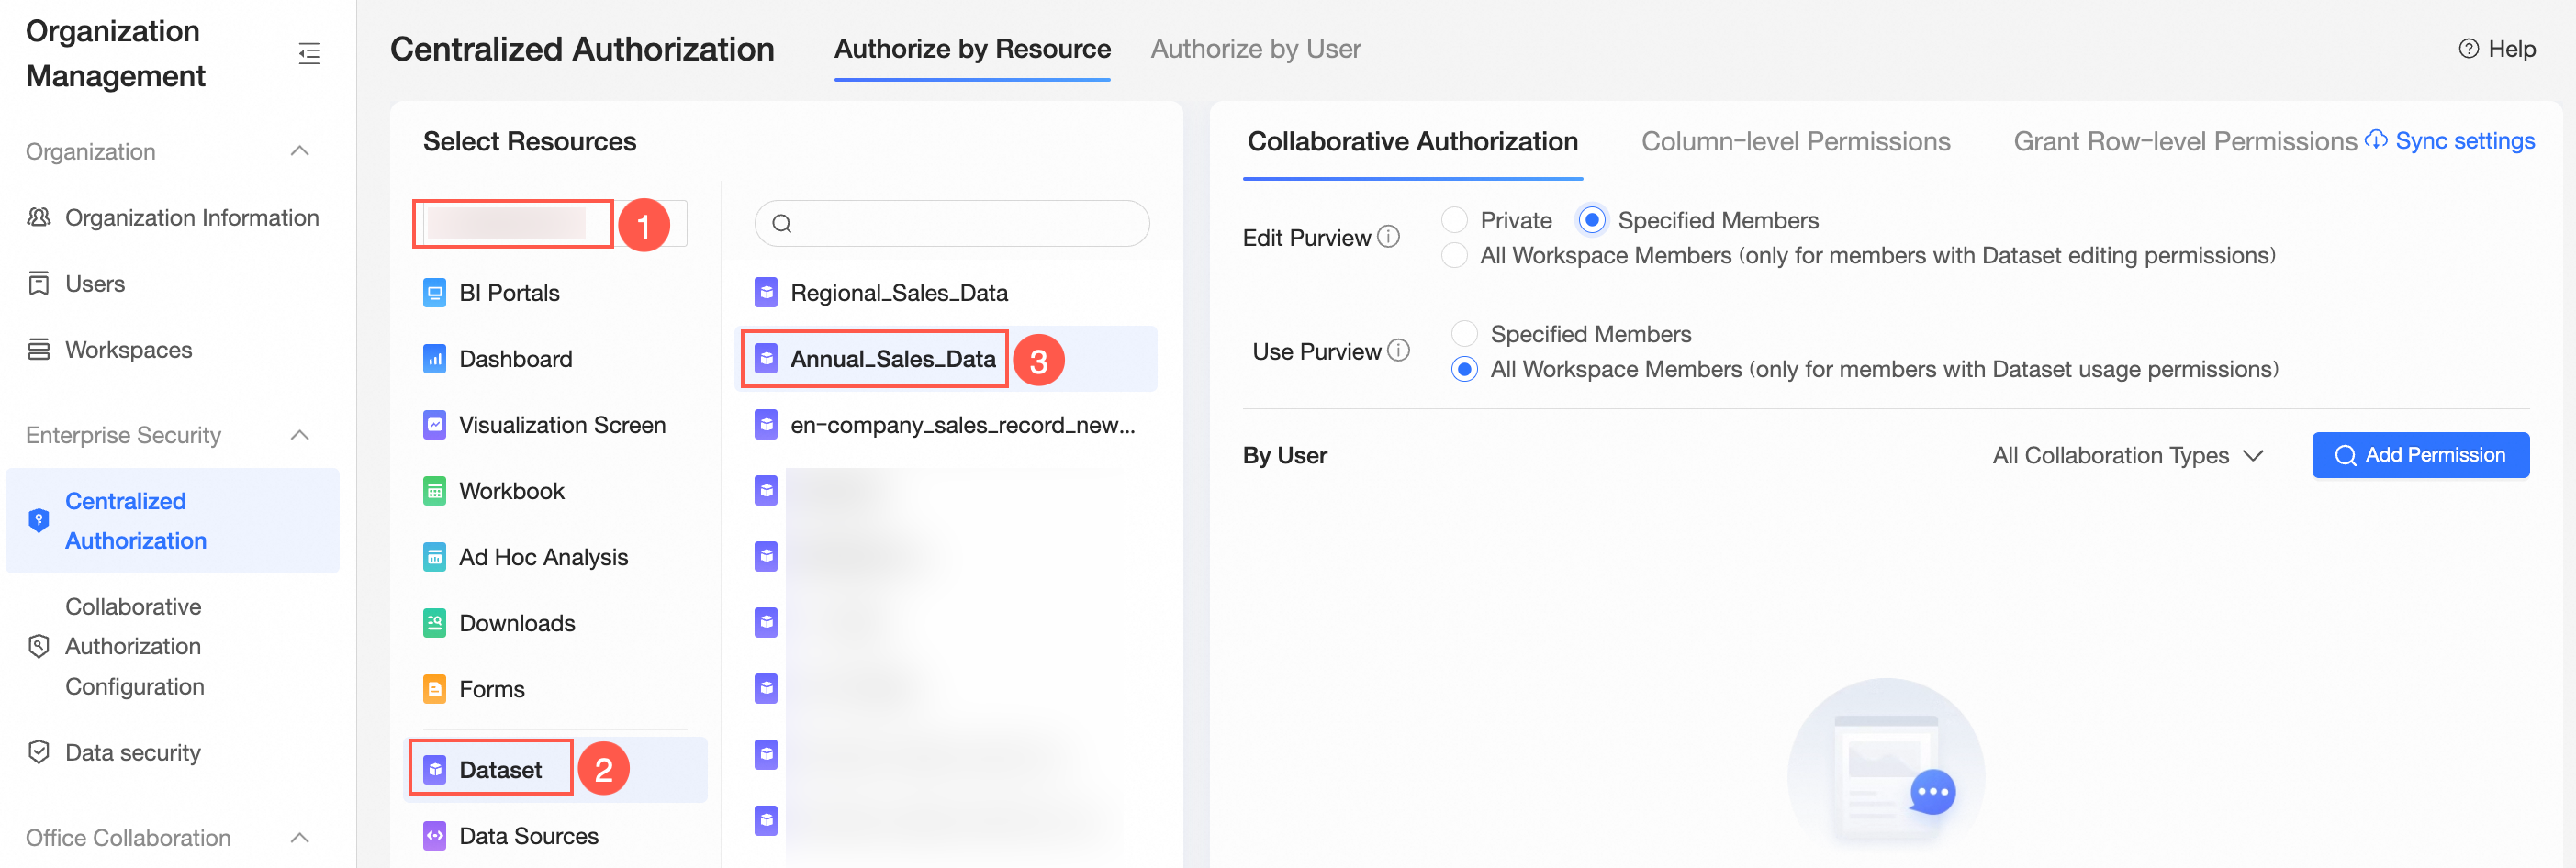Click the Forms resource icon
Screen dimensions: 2576x868
(x=435, y=689)
